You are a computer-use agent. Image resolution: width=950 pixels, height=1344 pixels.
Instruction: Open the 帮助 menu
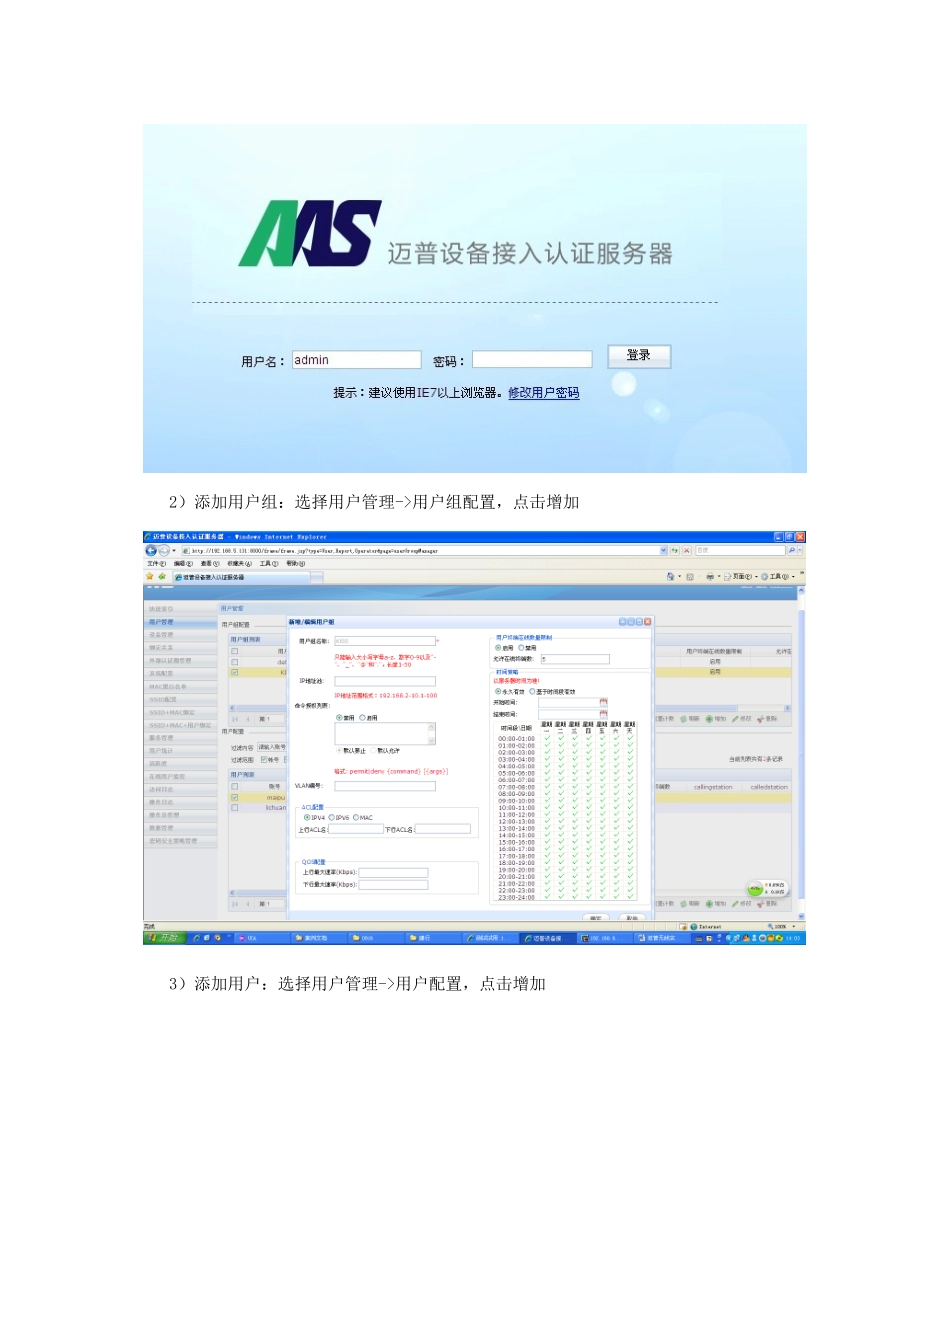pyautogui.click(x=296, y=564)
